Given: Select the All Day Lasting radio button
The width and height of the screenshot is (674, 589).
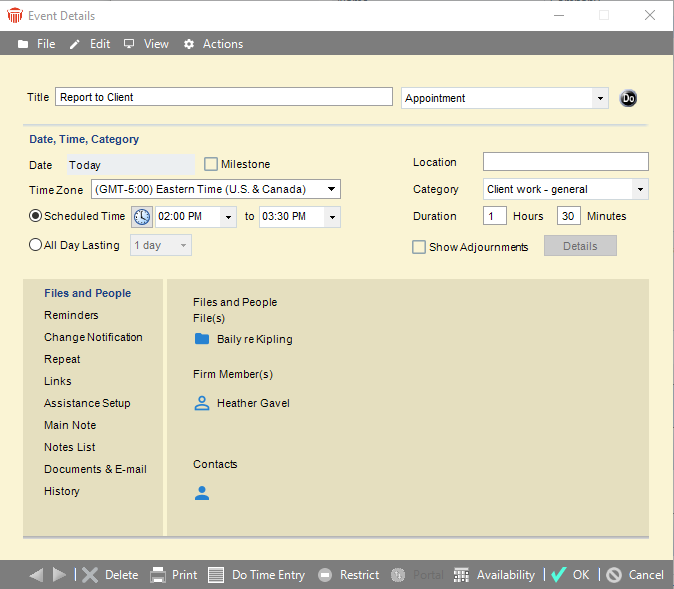Looking at the screenshot, I should [x=36, y=245].
